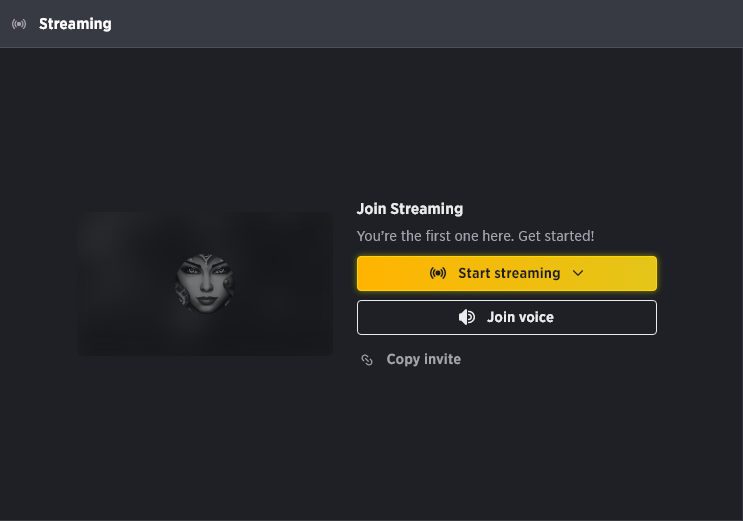Click the "Get started!" text portion
The height and width of the screenshot is (521, 743).
tap(556, 236)
